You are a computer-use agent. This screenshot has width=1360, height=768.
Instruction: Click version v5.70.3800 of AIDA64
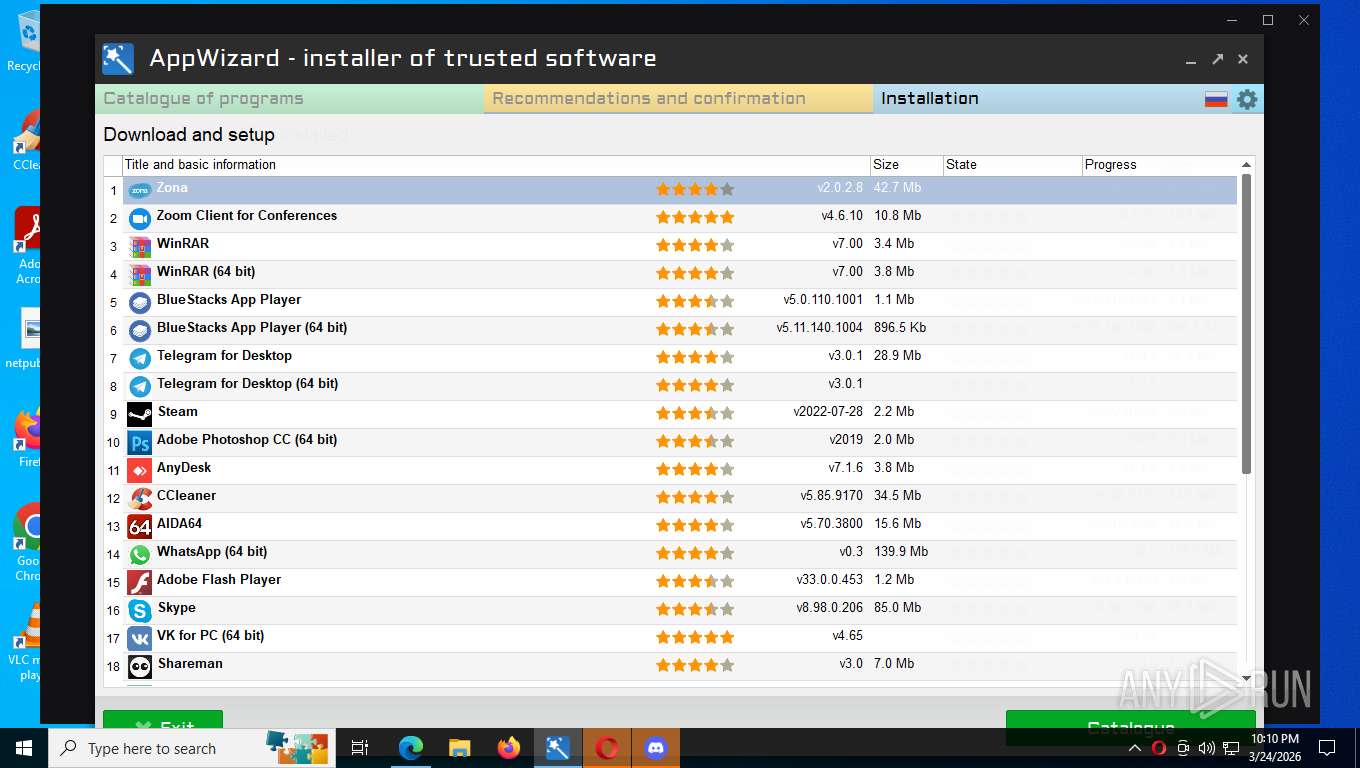pyautogui.click(x=831, y=524)
